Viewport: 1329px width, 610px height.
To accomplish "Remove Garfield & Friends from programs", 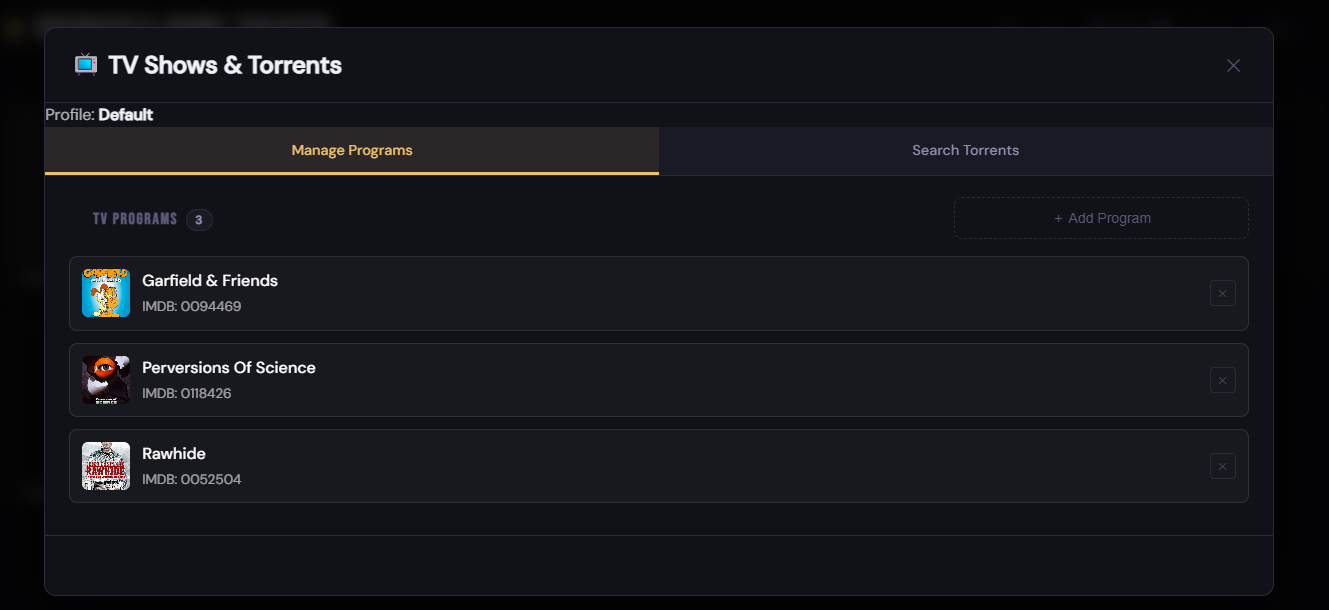I will click(x=1222, y=293).
